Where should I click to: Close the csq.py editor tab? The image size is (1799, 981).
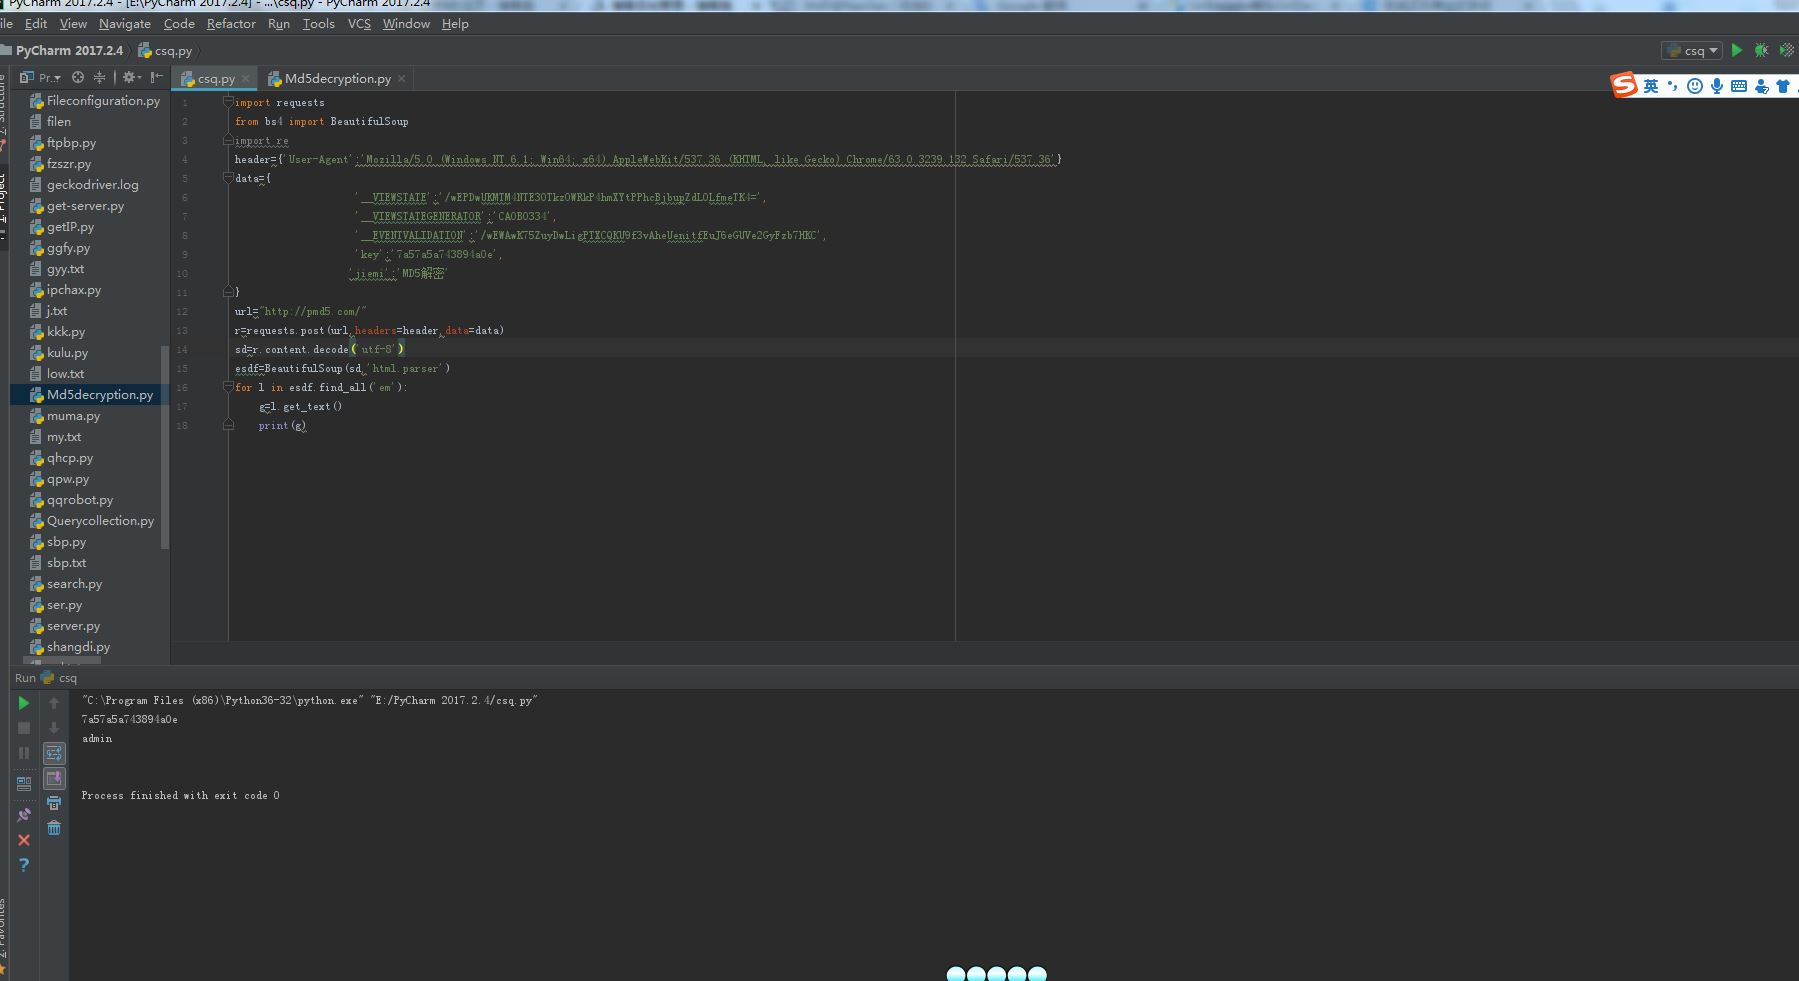pyautogui.click(x=245, y=79)
